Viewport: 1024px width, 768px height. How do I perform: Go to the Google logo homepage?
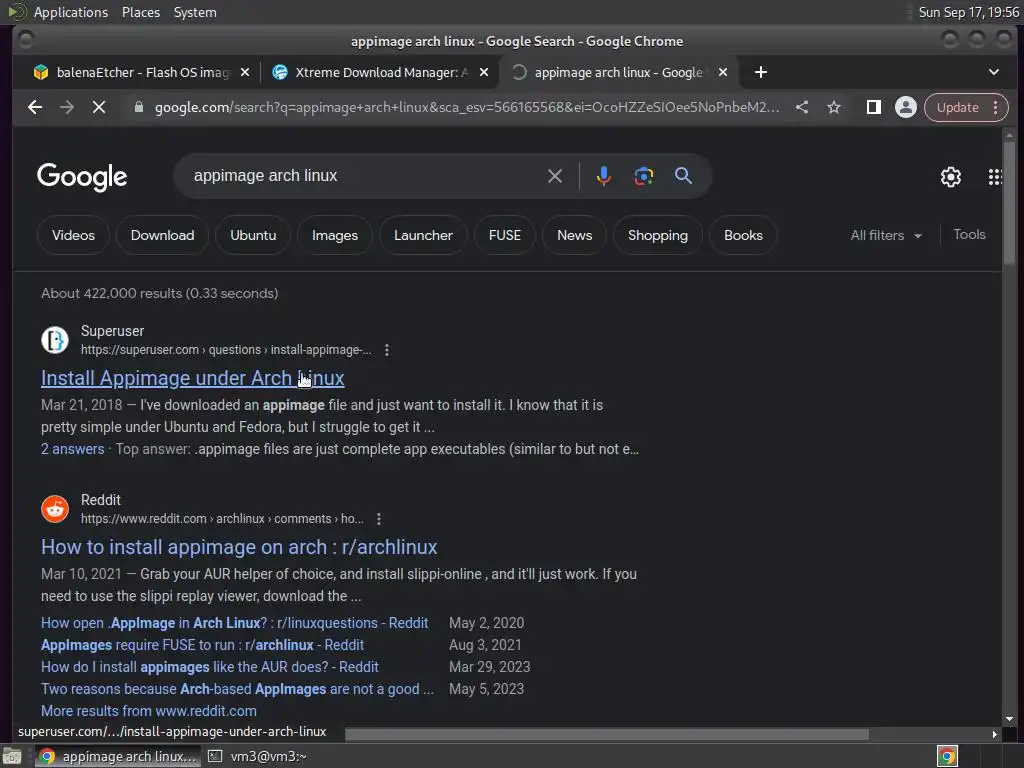(x=82, y=177)
